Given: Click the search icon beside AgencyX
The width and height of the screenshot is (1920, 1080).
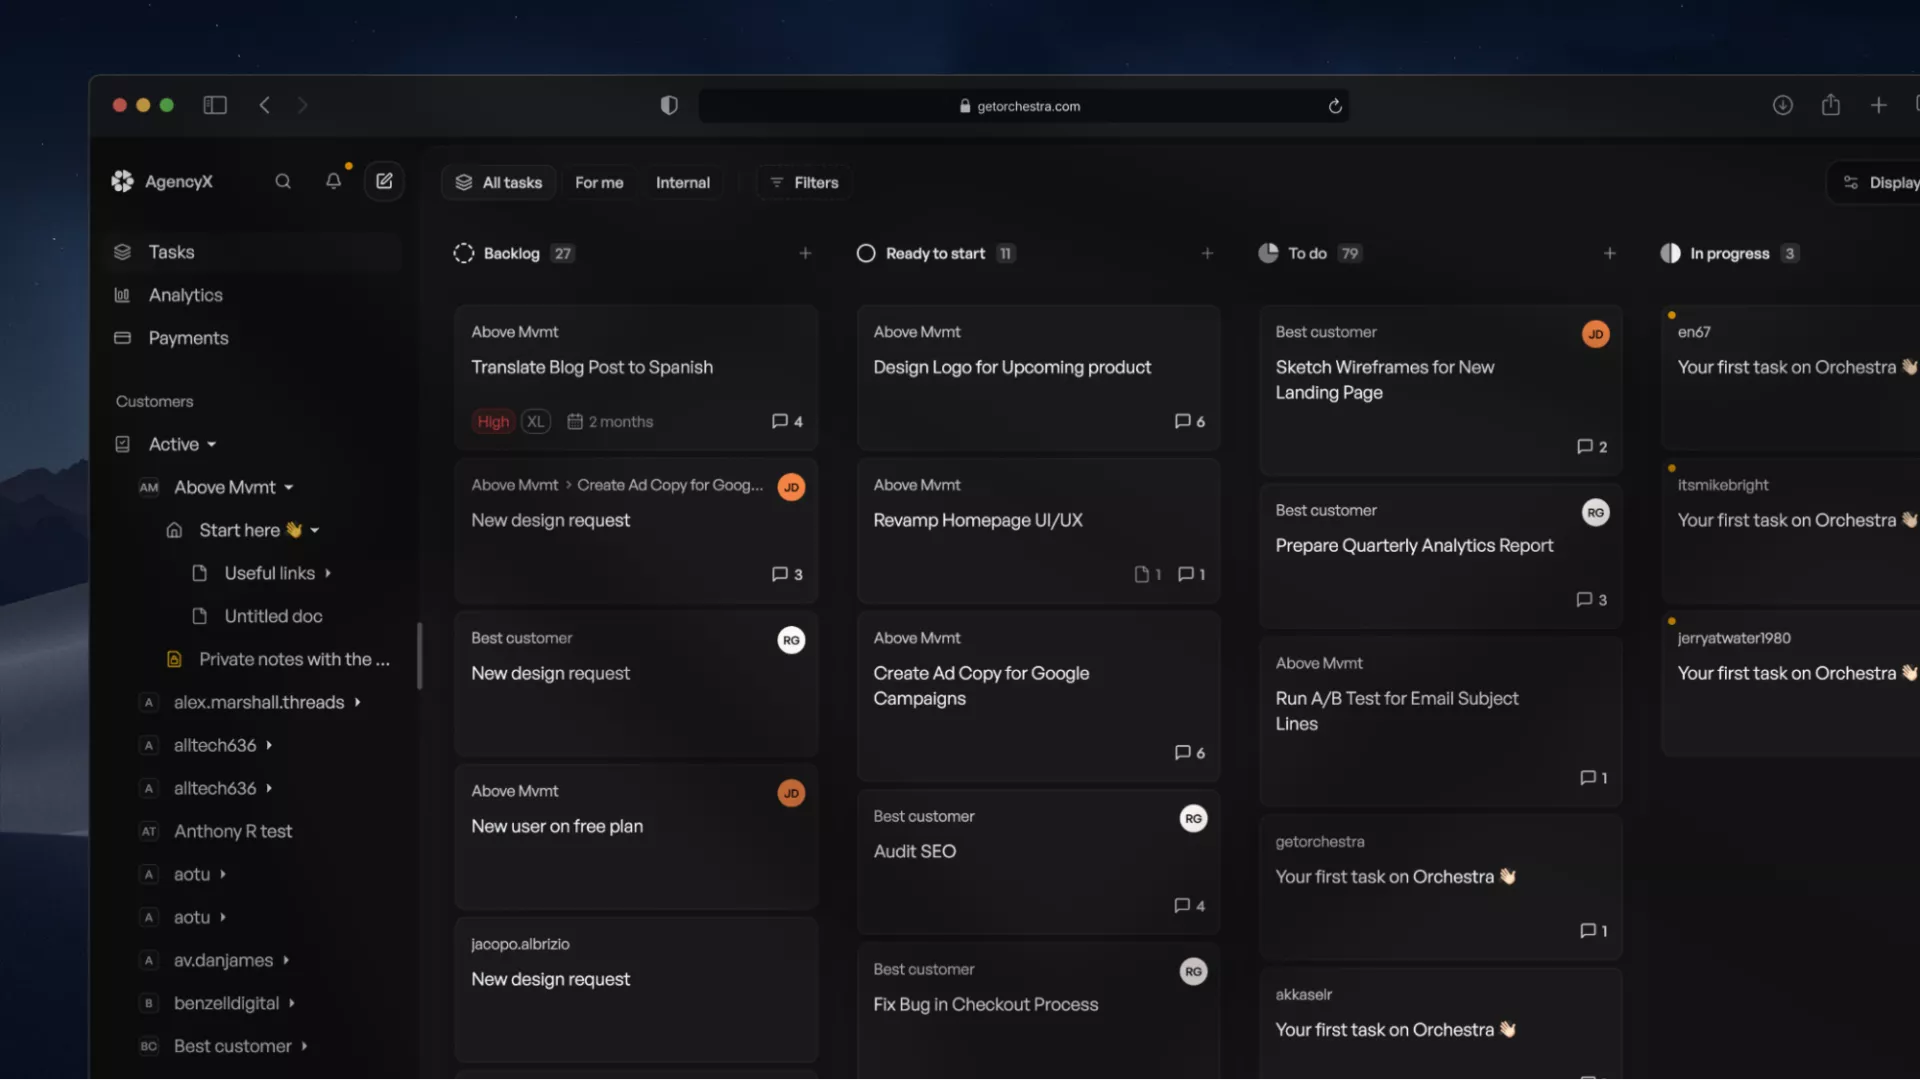Looking at the screenshot, I should [283, 181].
